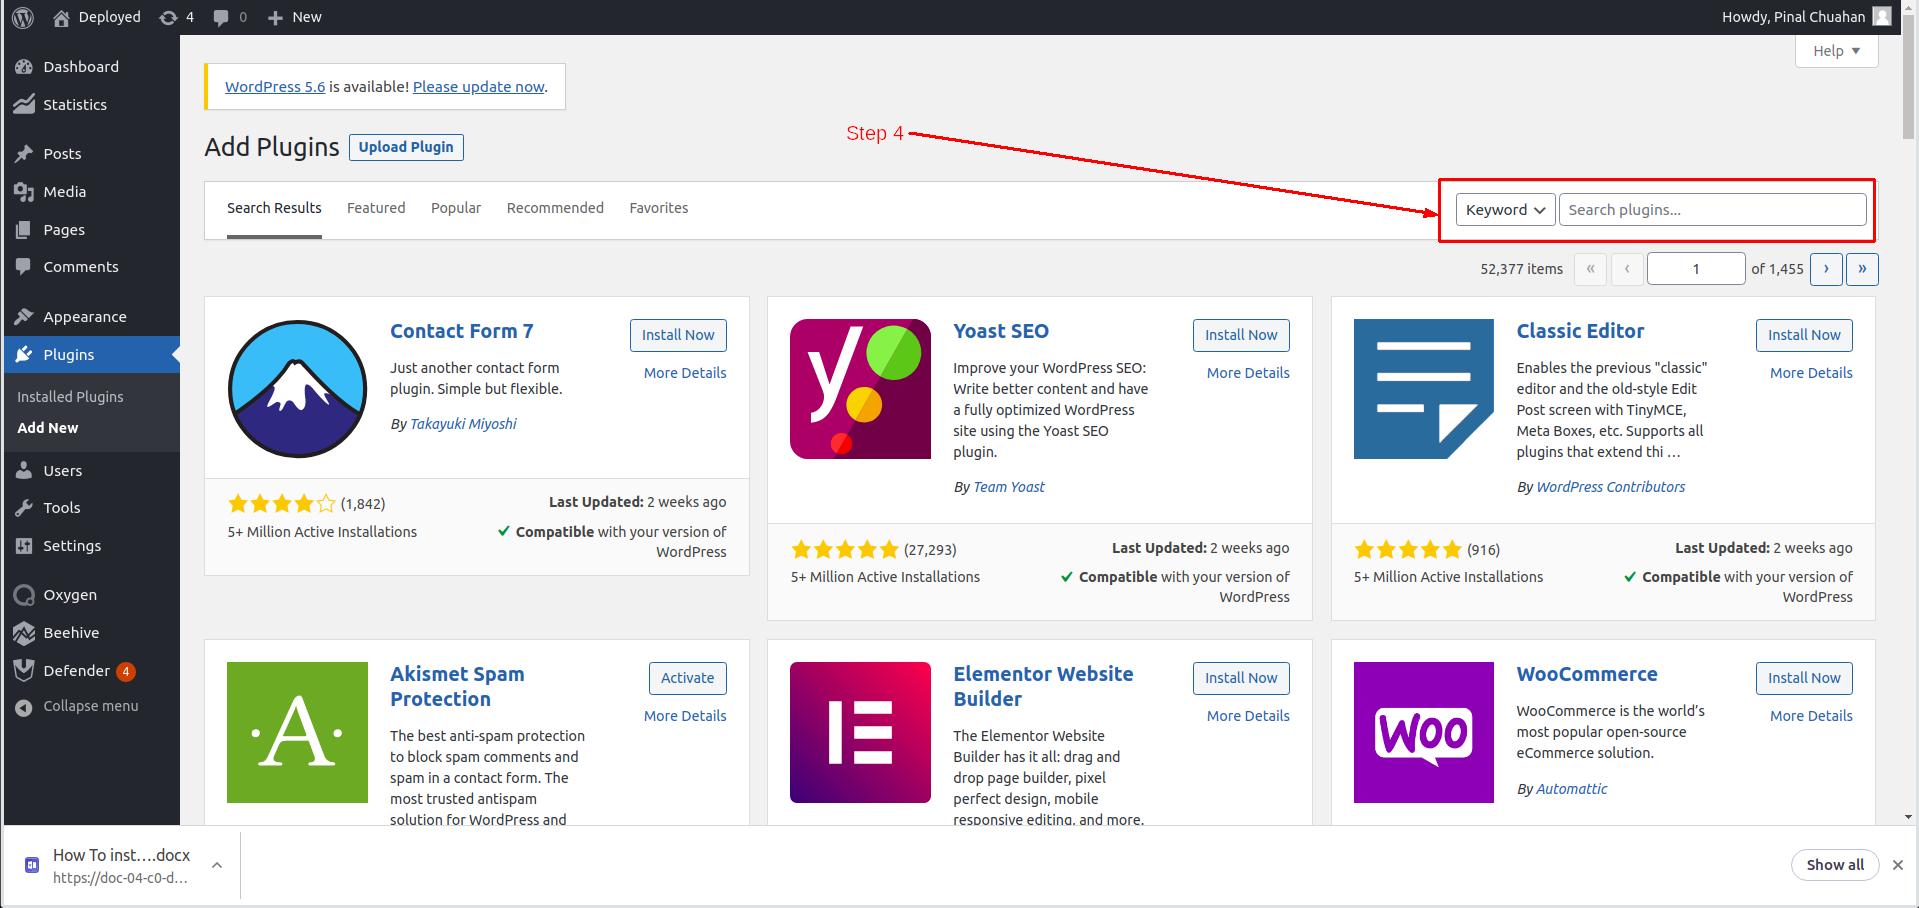This screenshot has width=1919, height=908.
Task: Click the Please update now link
Action: coord(479,87)
